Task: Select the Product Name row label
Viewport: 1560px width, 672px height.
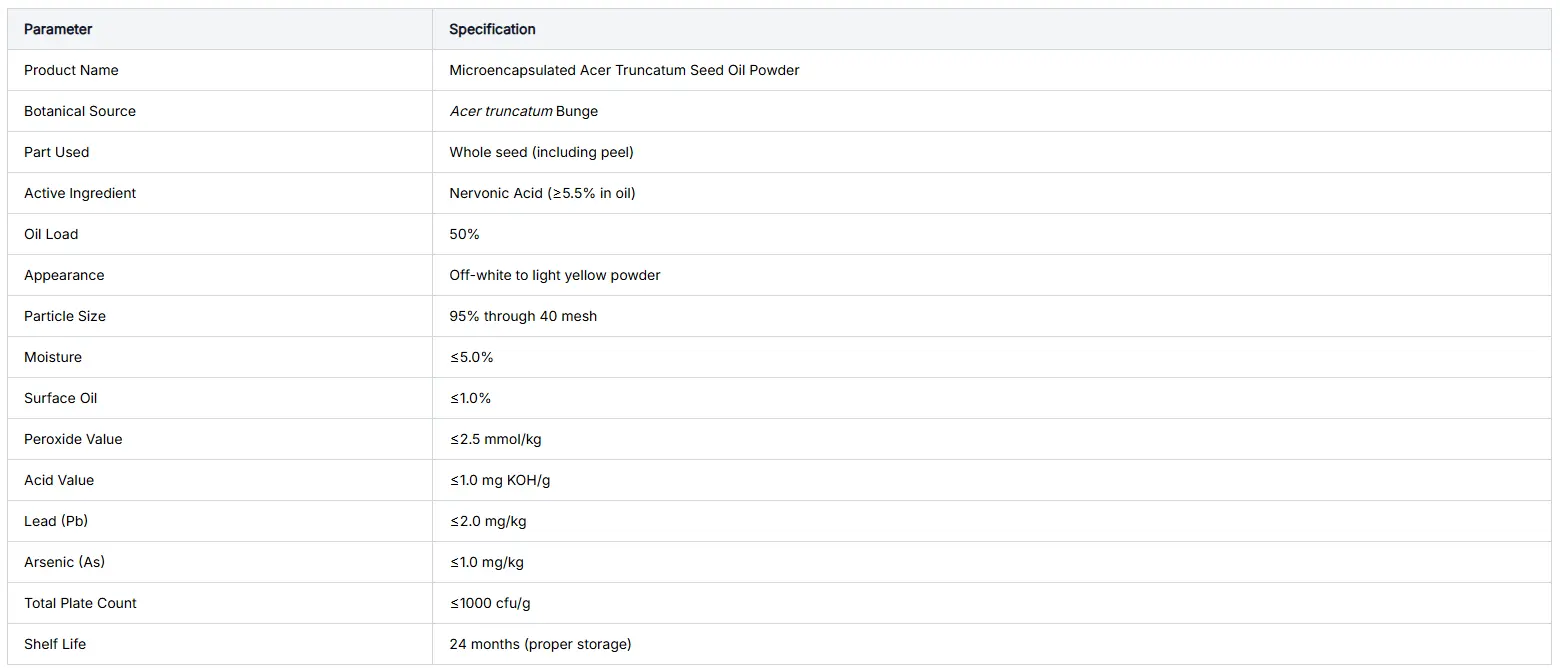Action: coord(71,70)
